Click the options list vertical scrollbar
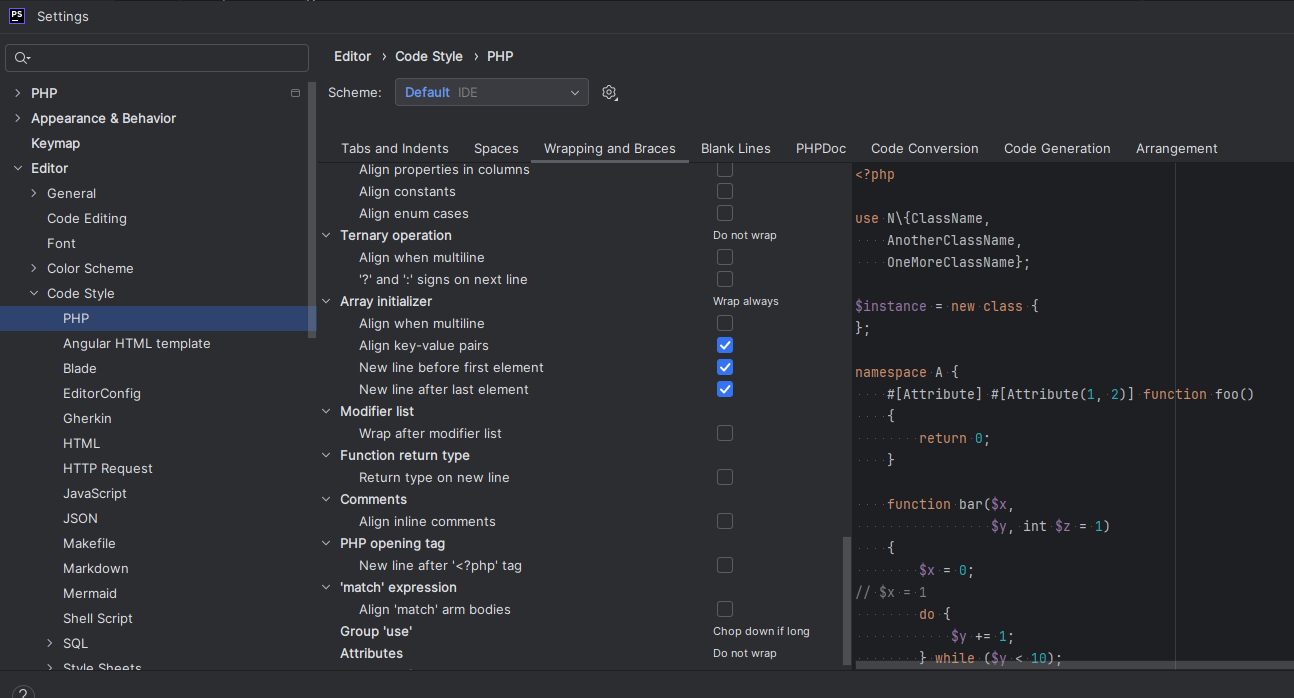This screenshot has height=698, width=1294. pyautogui.click(x=847, y=600)
